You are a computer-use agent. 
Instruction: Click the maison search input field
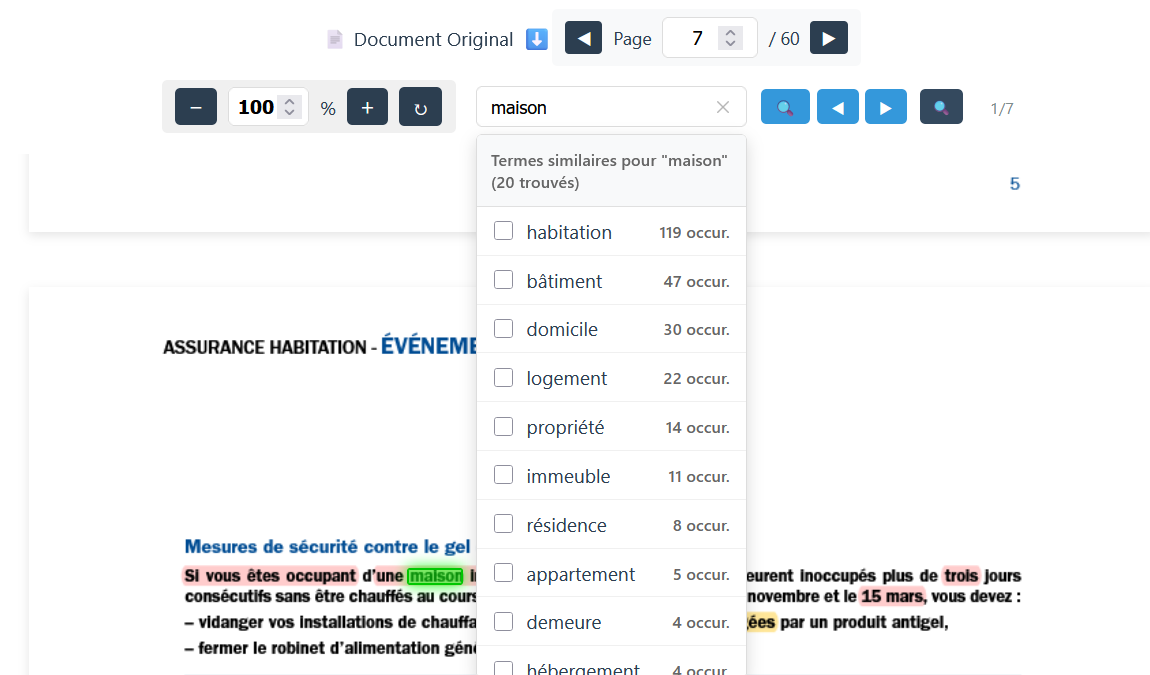click(595, 107)
